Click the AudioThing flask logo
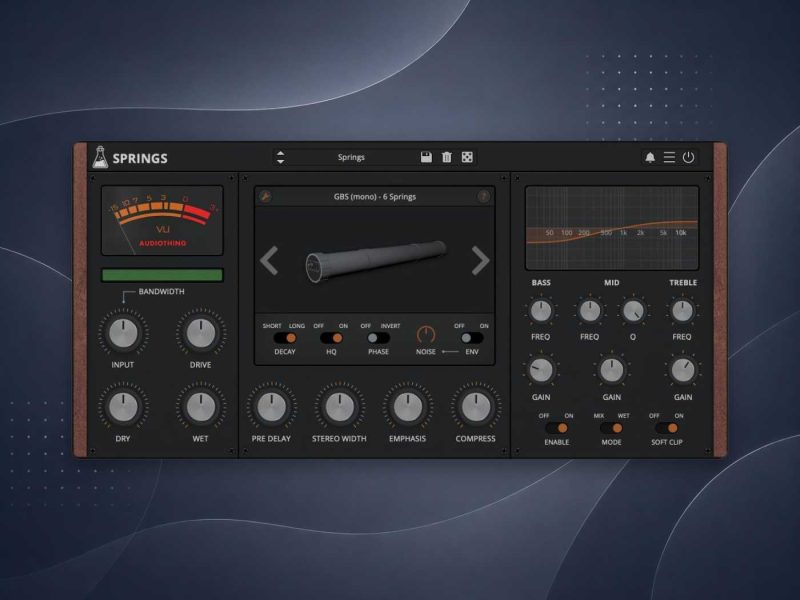This screenshot has height=600, width=800. pyautogui.click(x=100, y=157)
